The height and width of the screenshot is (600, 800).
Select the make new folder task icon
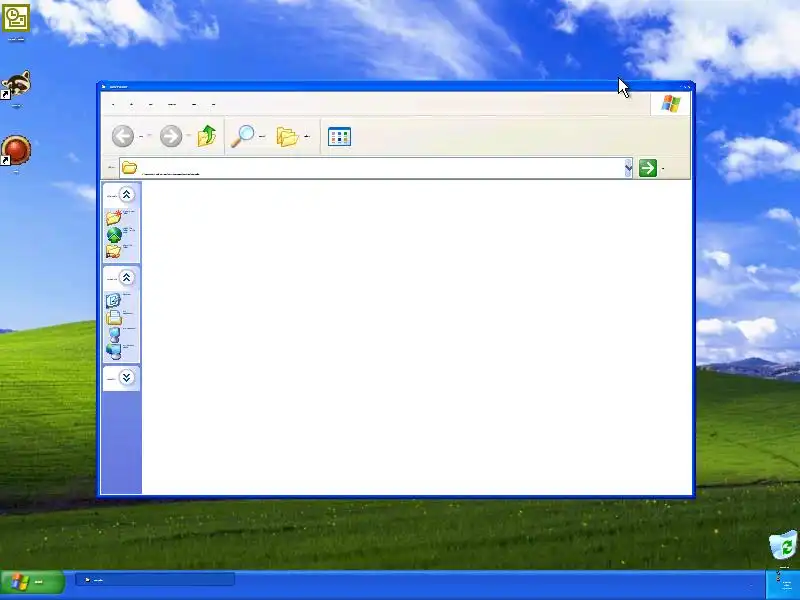(x=114, y=217)
